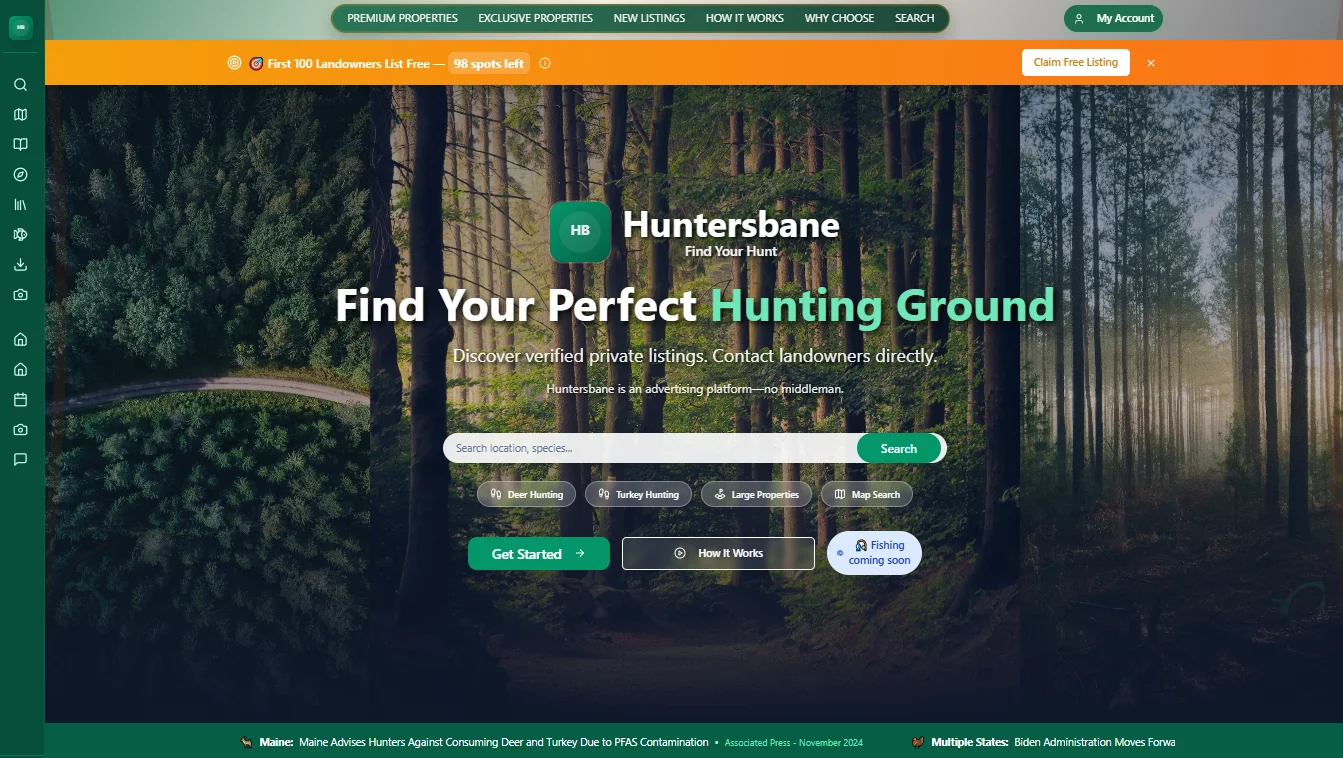
Task: Click the '98 spots left' badge
Action: pyautogui.click(x=489, y=63)
